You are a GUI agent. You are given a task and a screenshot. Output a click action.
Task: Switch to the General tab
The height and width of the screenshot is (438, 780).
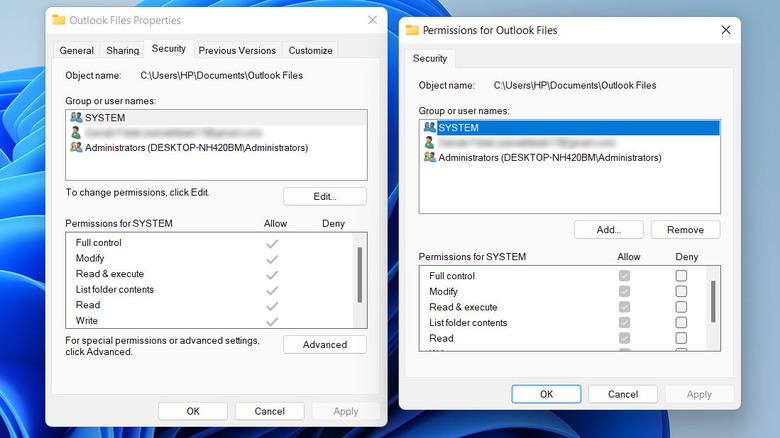(77, 50)
